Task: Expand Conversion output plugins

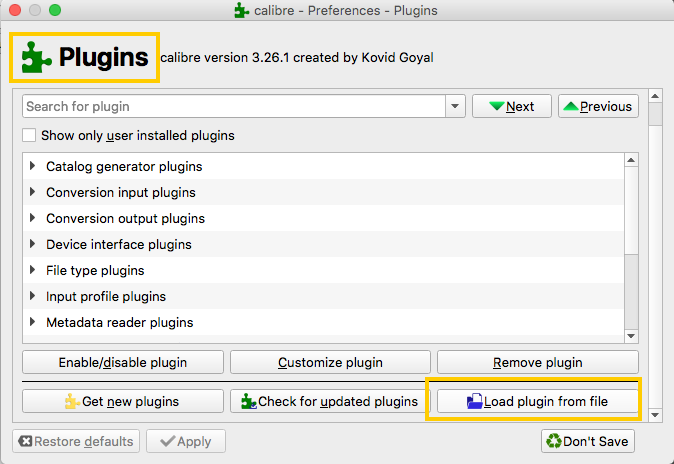Action: (x=32, y=218)
